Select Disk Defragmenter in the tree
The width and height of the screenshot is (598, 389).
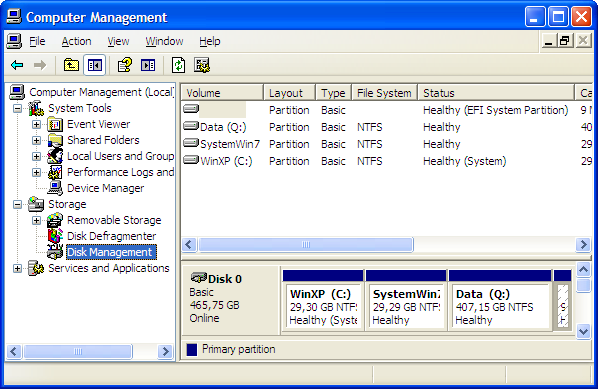(x=111, y=236)
